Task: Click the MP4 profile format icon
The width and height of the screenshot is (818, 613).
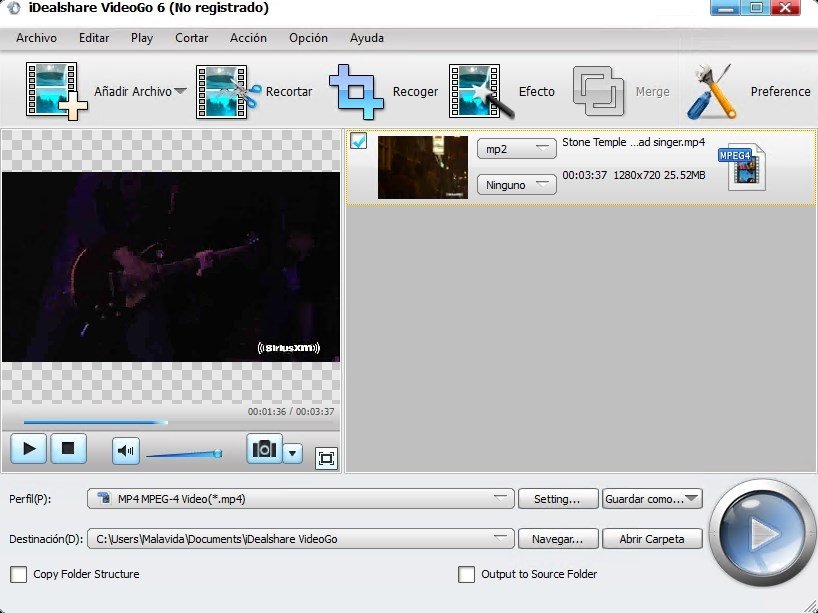Action: pos(104,498)
